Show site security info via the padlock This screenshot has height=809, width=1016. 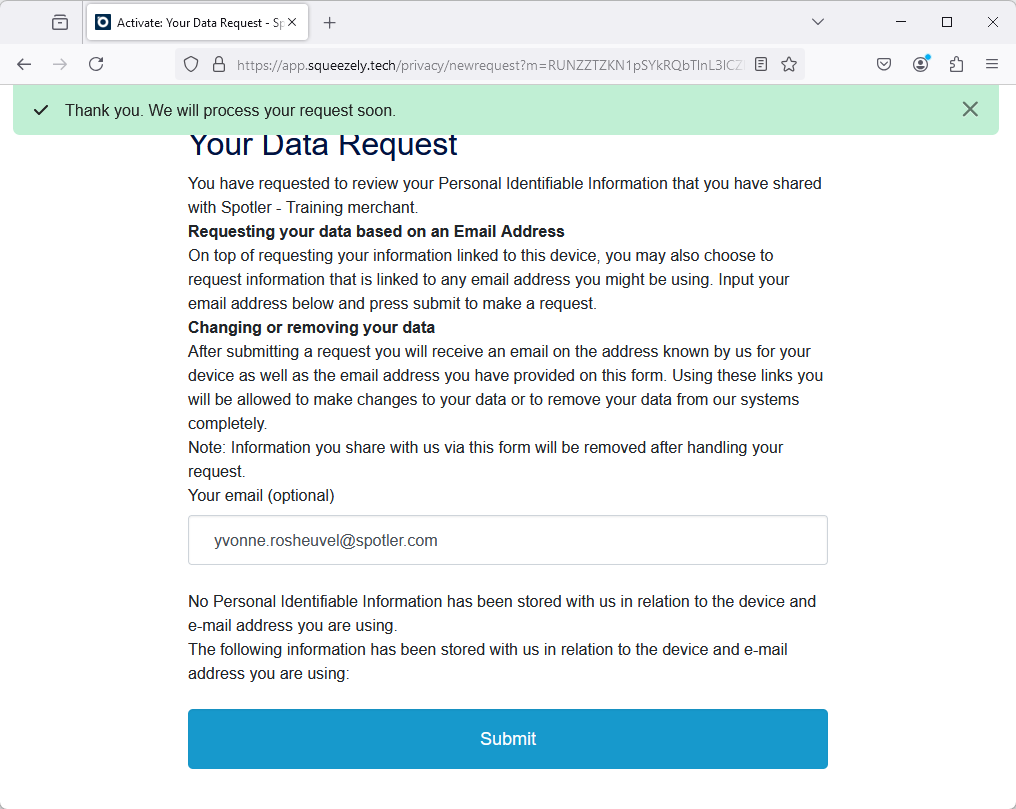(x=219, y=64)
